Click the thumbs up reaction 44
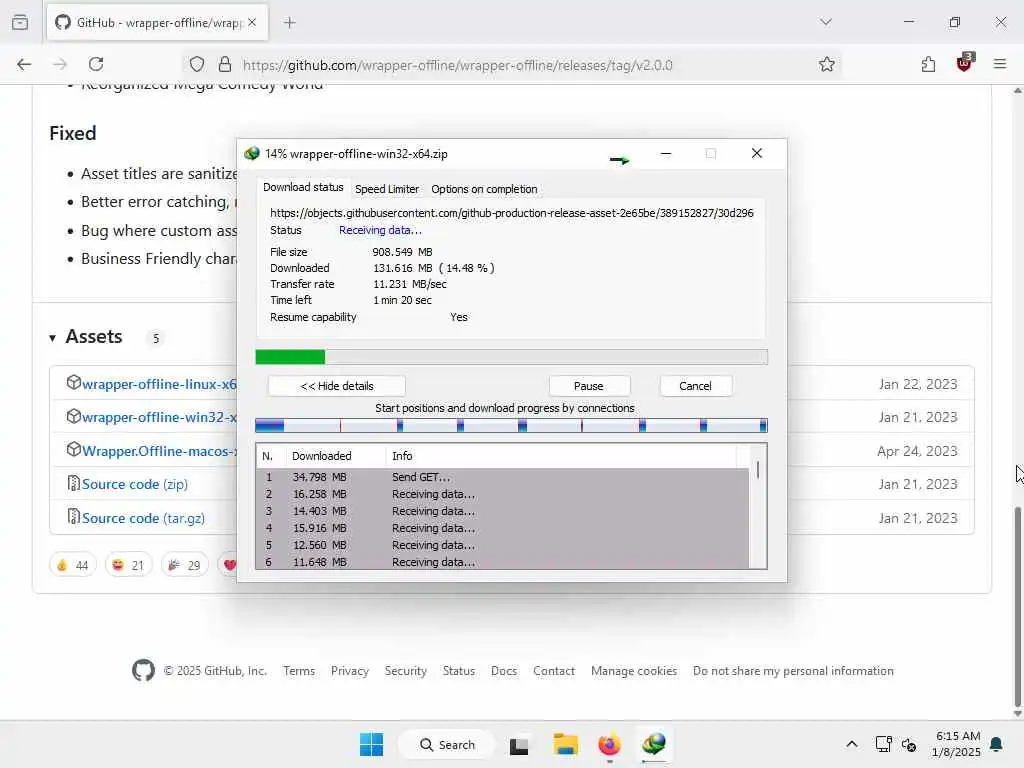 click(x=72, y=565)
